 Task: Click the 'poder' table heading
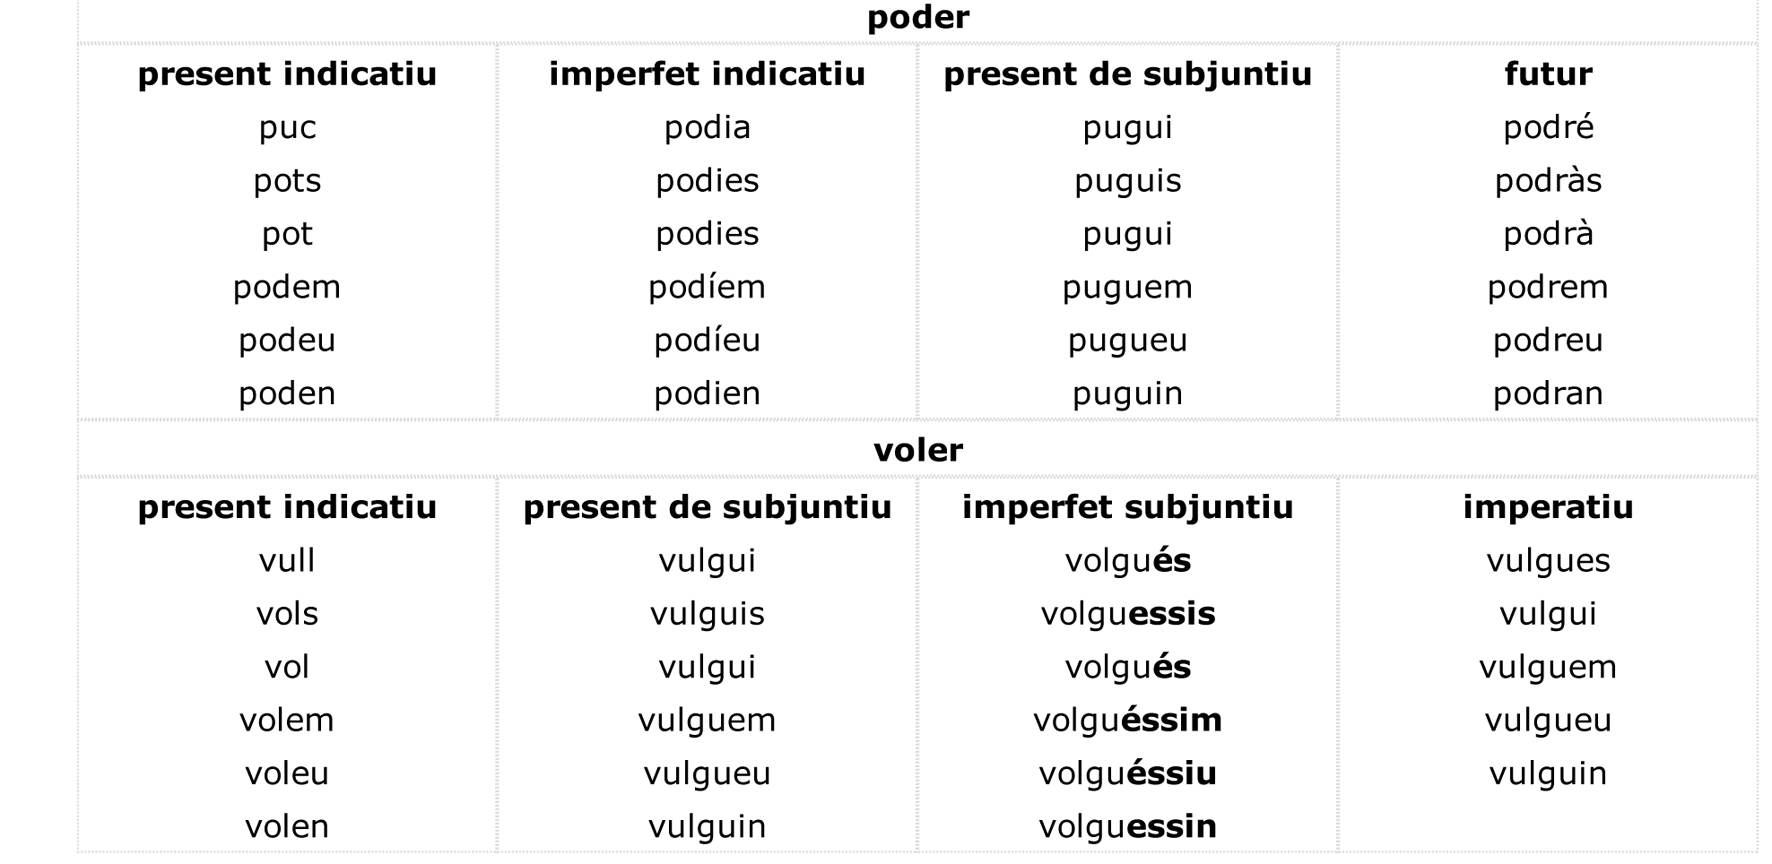[917, 17]
